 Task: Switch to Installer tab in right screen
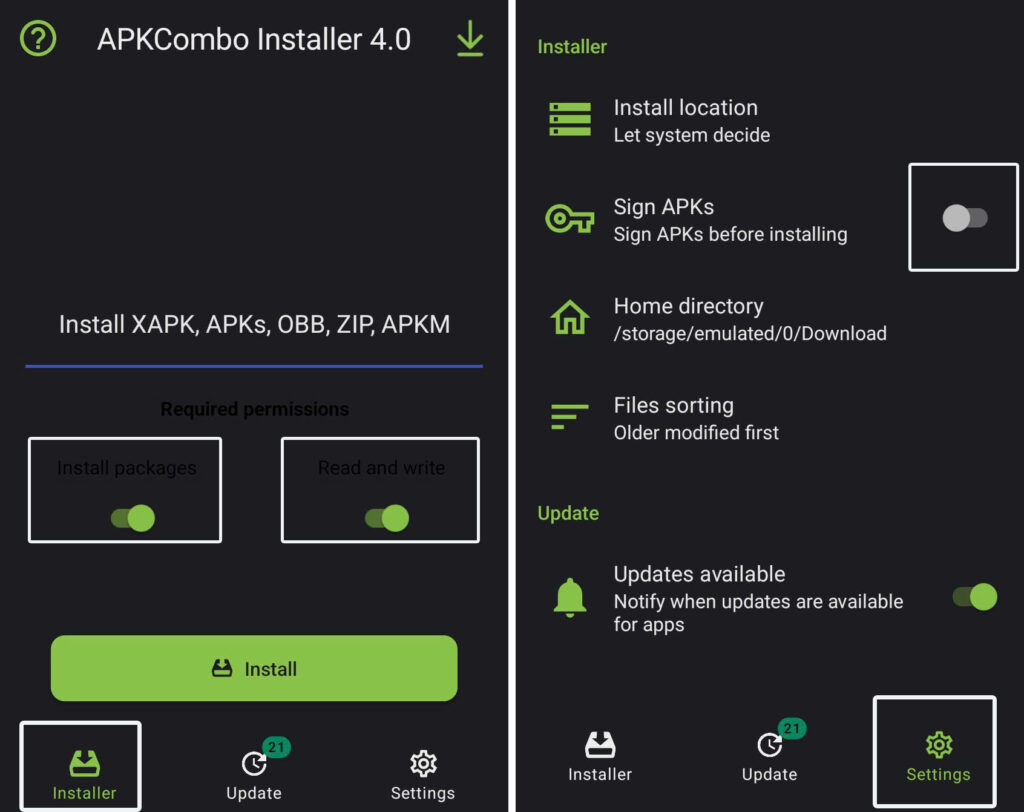600,756
